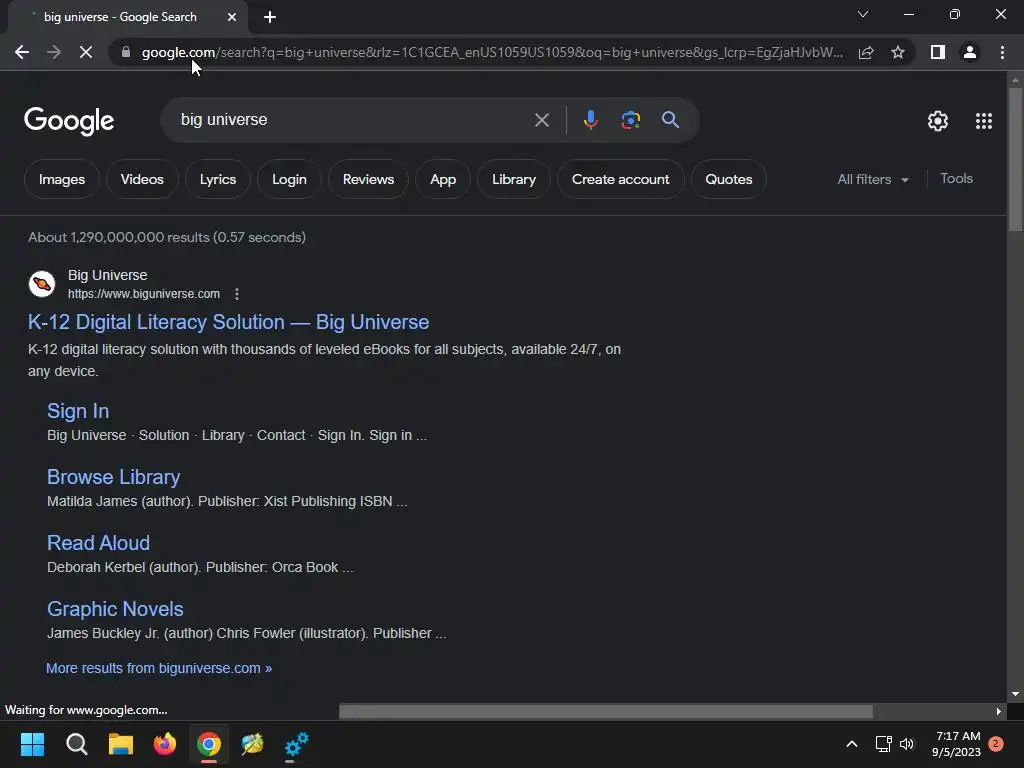Screen dimensions: 1024x768
Task: Open the Chrome profile menu
Action: pos(970,52)
